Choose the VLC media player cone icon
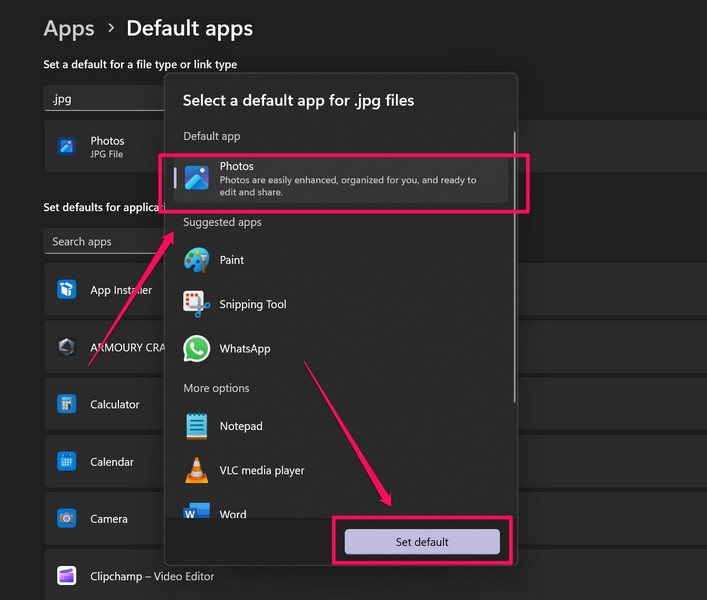 coord(197,470)
